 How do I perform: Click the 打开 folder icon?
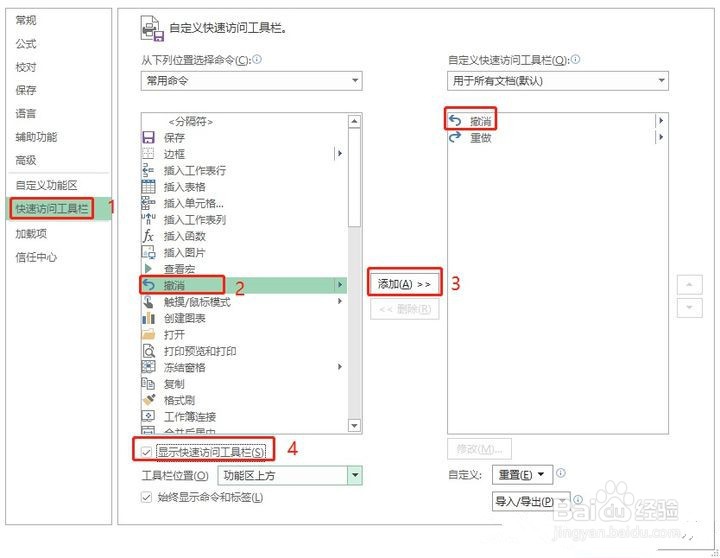148,334
